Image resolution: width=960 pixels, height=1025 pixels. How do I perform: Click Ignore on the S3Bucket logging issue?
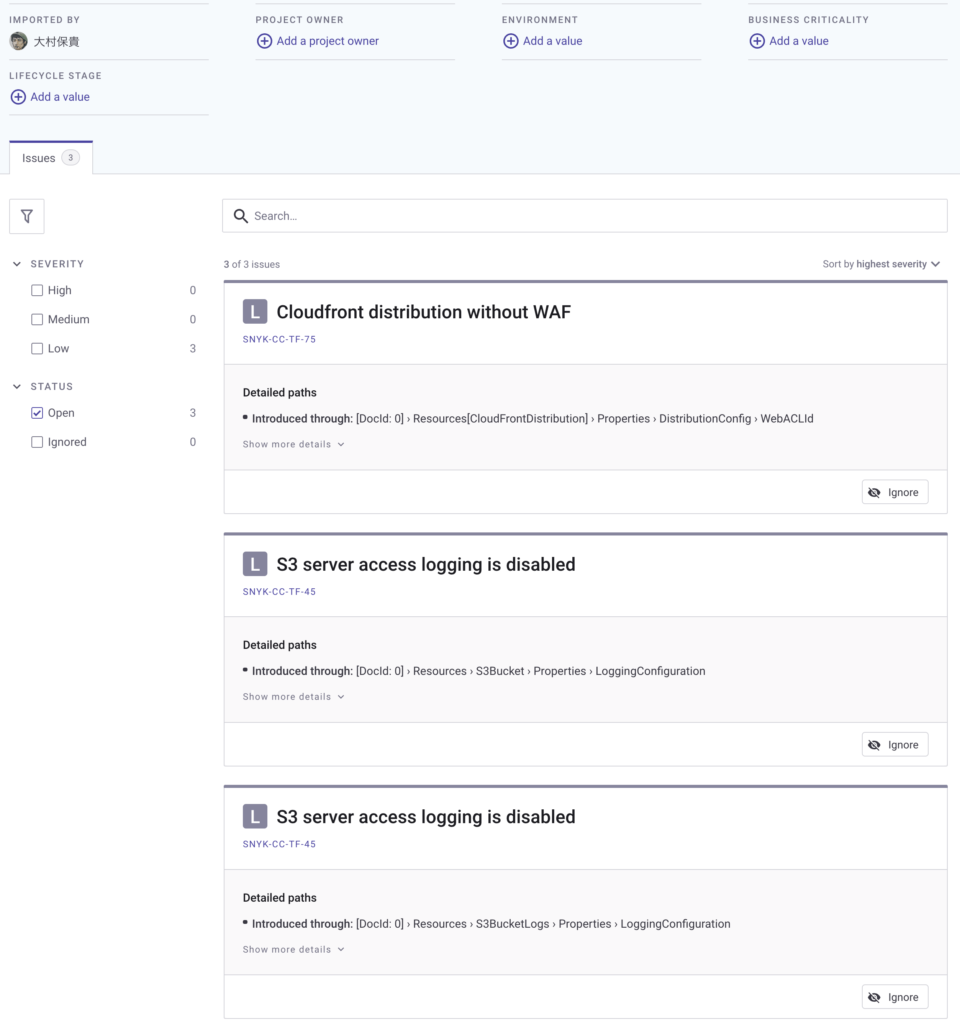coord(894,744)
